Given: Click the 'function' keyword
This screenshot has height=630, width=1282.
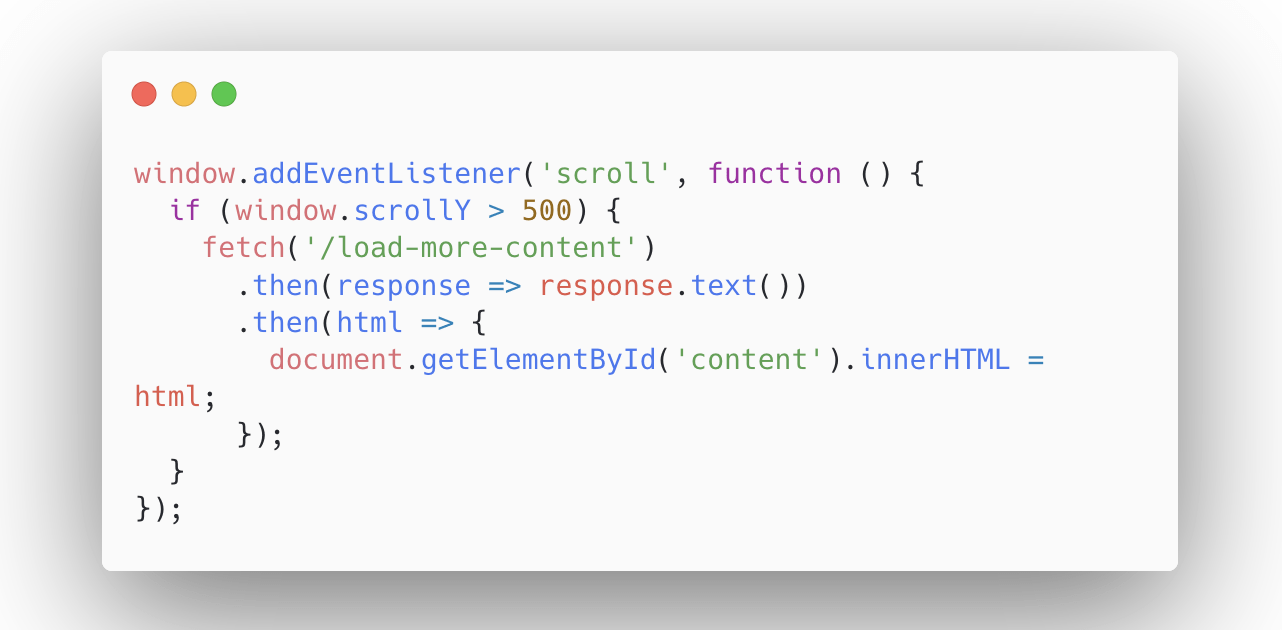Looking at the screenshot, I should pyautogui.click(x=775, y=173).
